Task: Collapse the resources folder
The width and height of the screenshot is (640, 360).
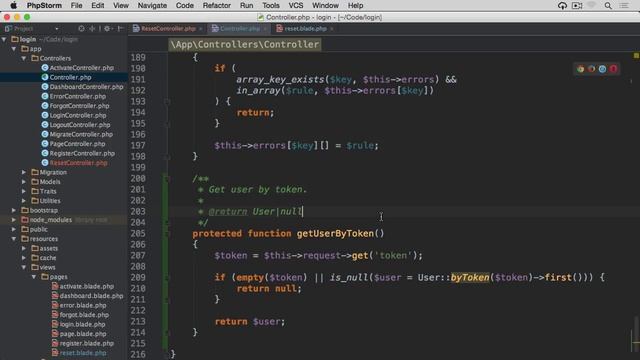Action: click(x=14, y=239)
